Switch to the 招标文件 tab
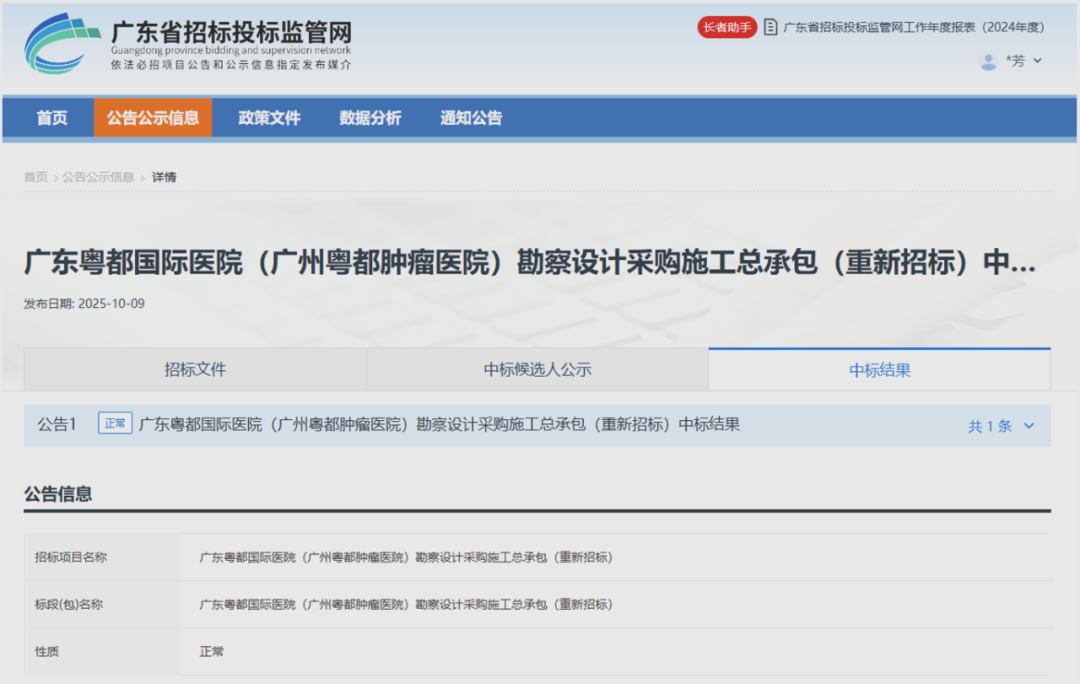The width and height of the screenshot is (1080, 684). [x=194, y=368]
